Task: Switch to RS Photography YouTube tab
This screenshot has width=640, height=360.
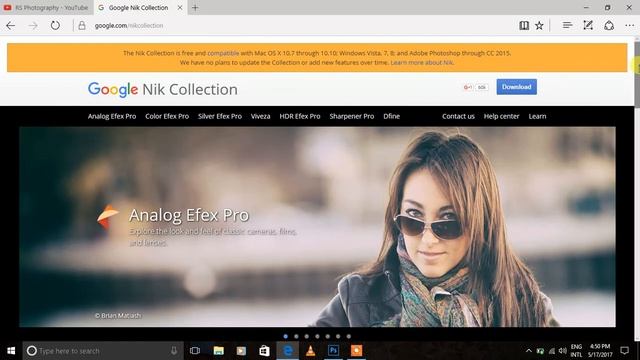Action: pyautogui.click(x=47, y=7)
